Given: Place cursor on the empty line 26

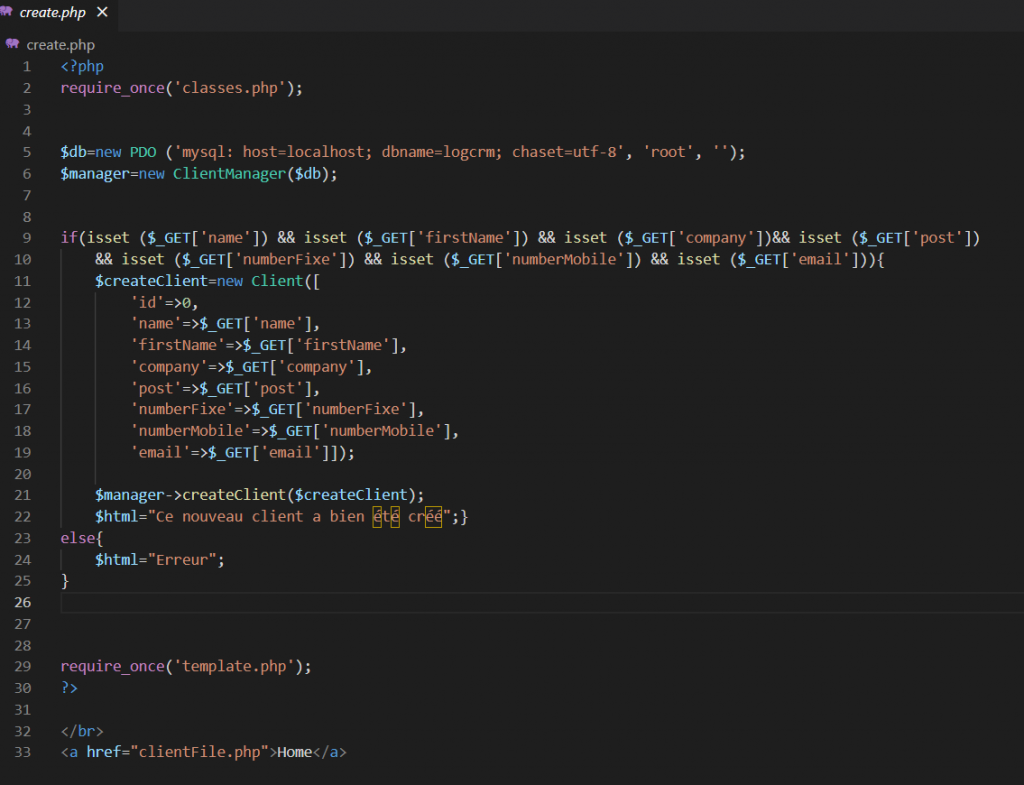Looking at the screenshot, I should point(542,602).
